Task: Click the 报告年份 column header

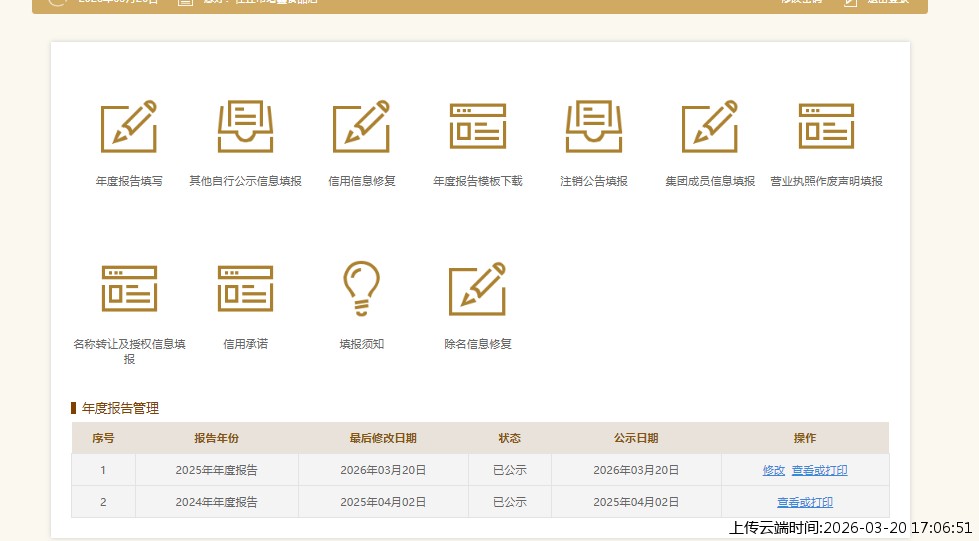Action: pos(217,439)
